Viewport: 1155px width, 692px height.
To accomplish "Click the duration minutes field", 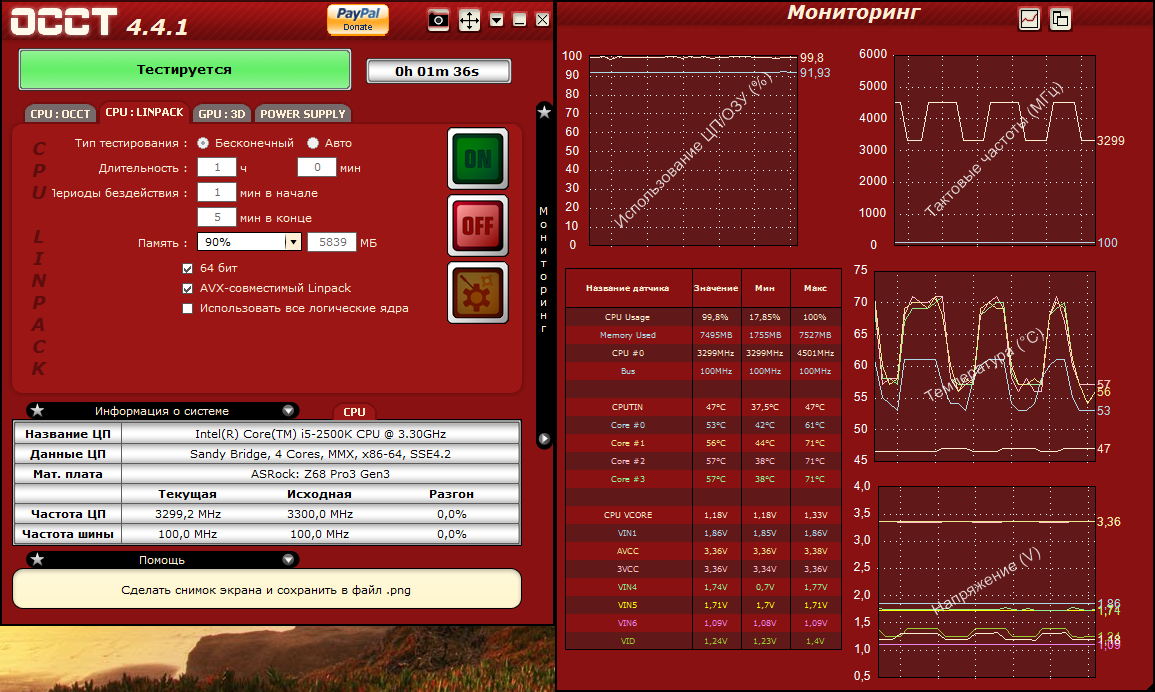I will click(317, 167).
